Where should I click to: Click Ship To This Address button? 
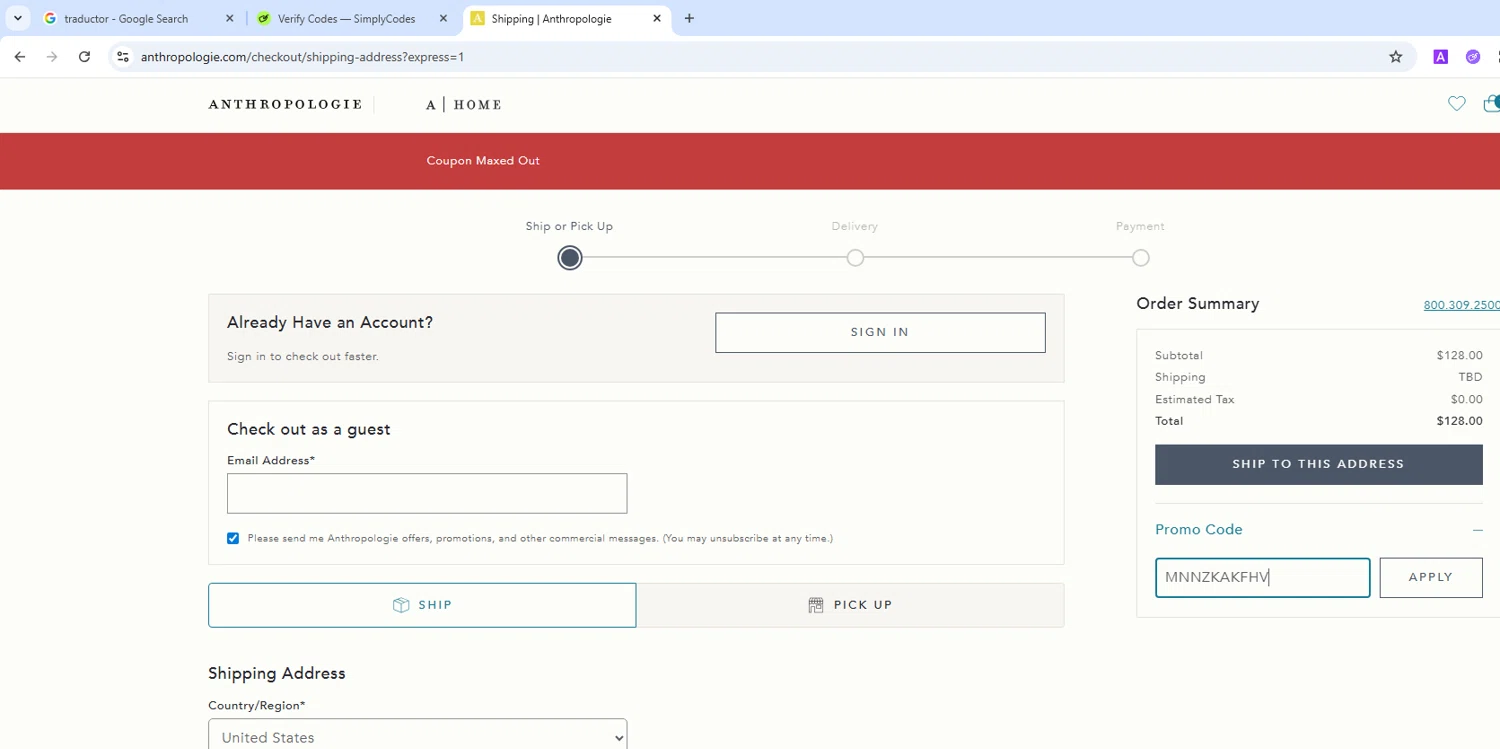tap(1318, 464)
